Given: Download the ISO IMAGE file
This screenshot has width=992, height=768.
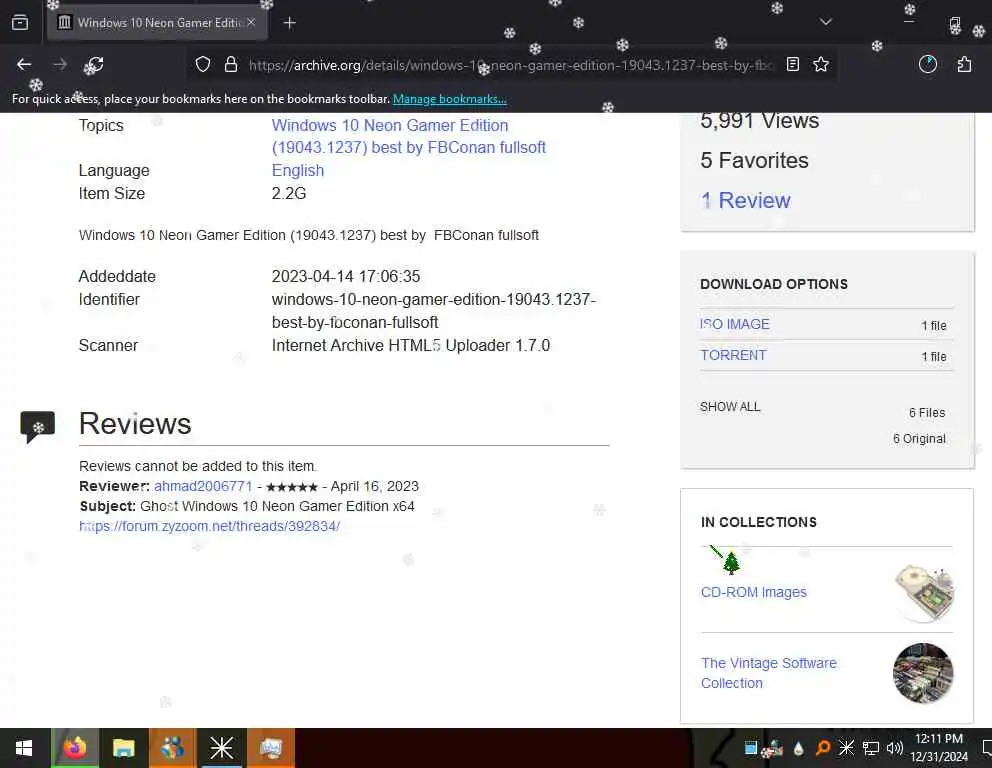Looking at the screenshot, I should [735, 324].
